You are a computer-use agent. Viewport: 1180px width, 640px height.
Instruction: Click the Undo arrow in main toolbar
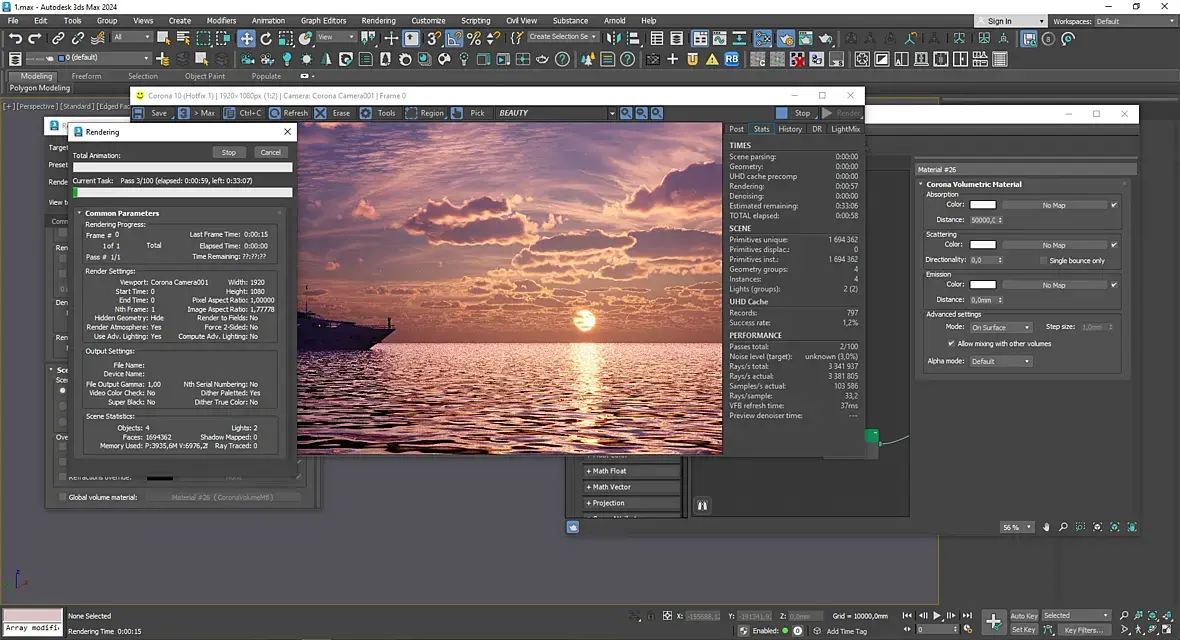(x=15, y=38)
